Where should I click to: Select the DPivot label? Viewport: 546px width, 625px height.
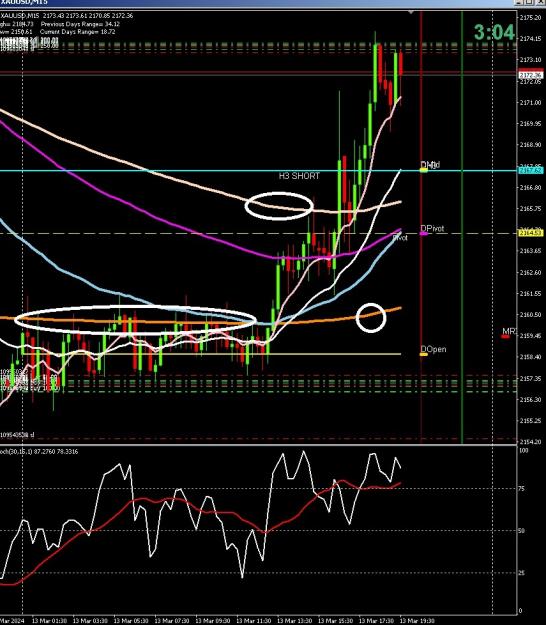432,229
